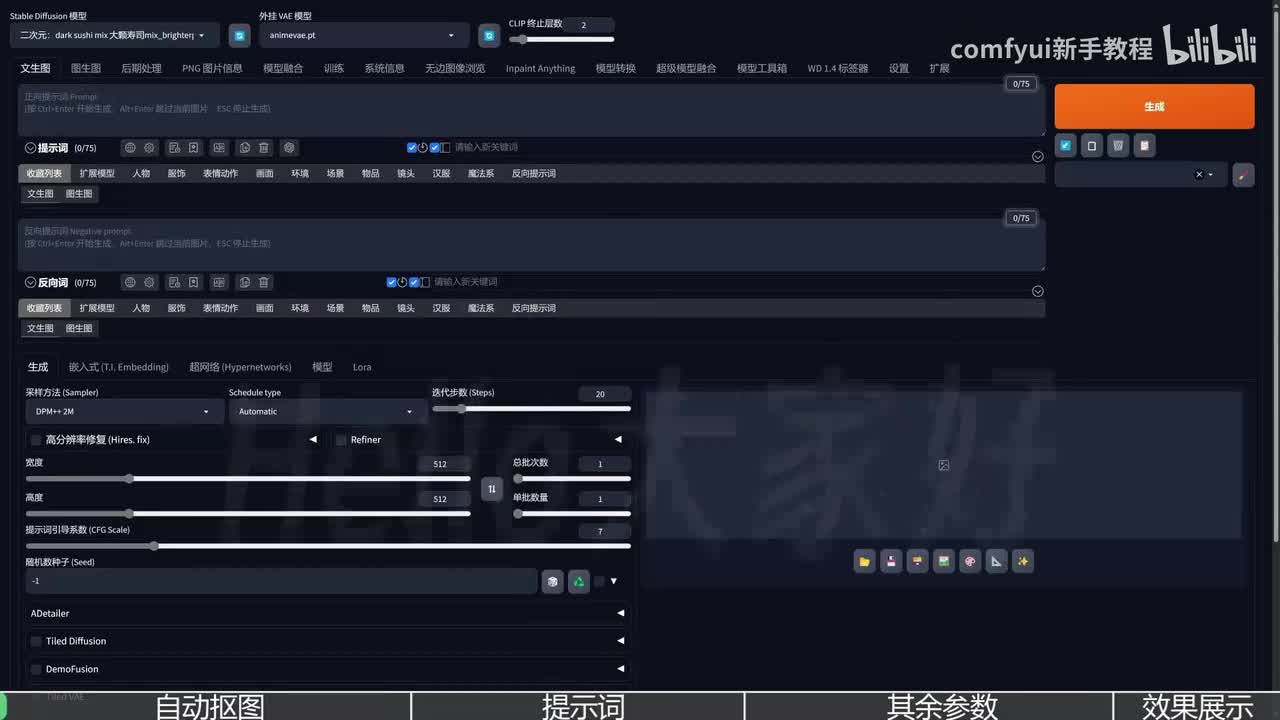Image resolution: width=1280 pixels, height=720 pixels.
Task: Clear the styles selection with X
Action: coord(1199,174)
